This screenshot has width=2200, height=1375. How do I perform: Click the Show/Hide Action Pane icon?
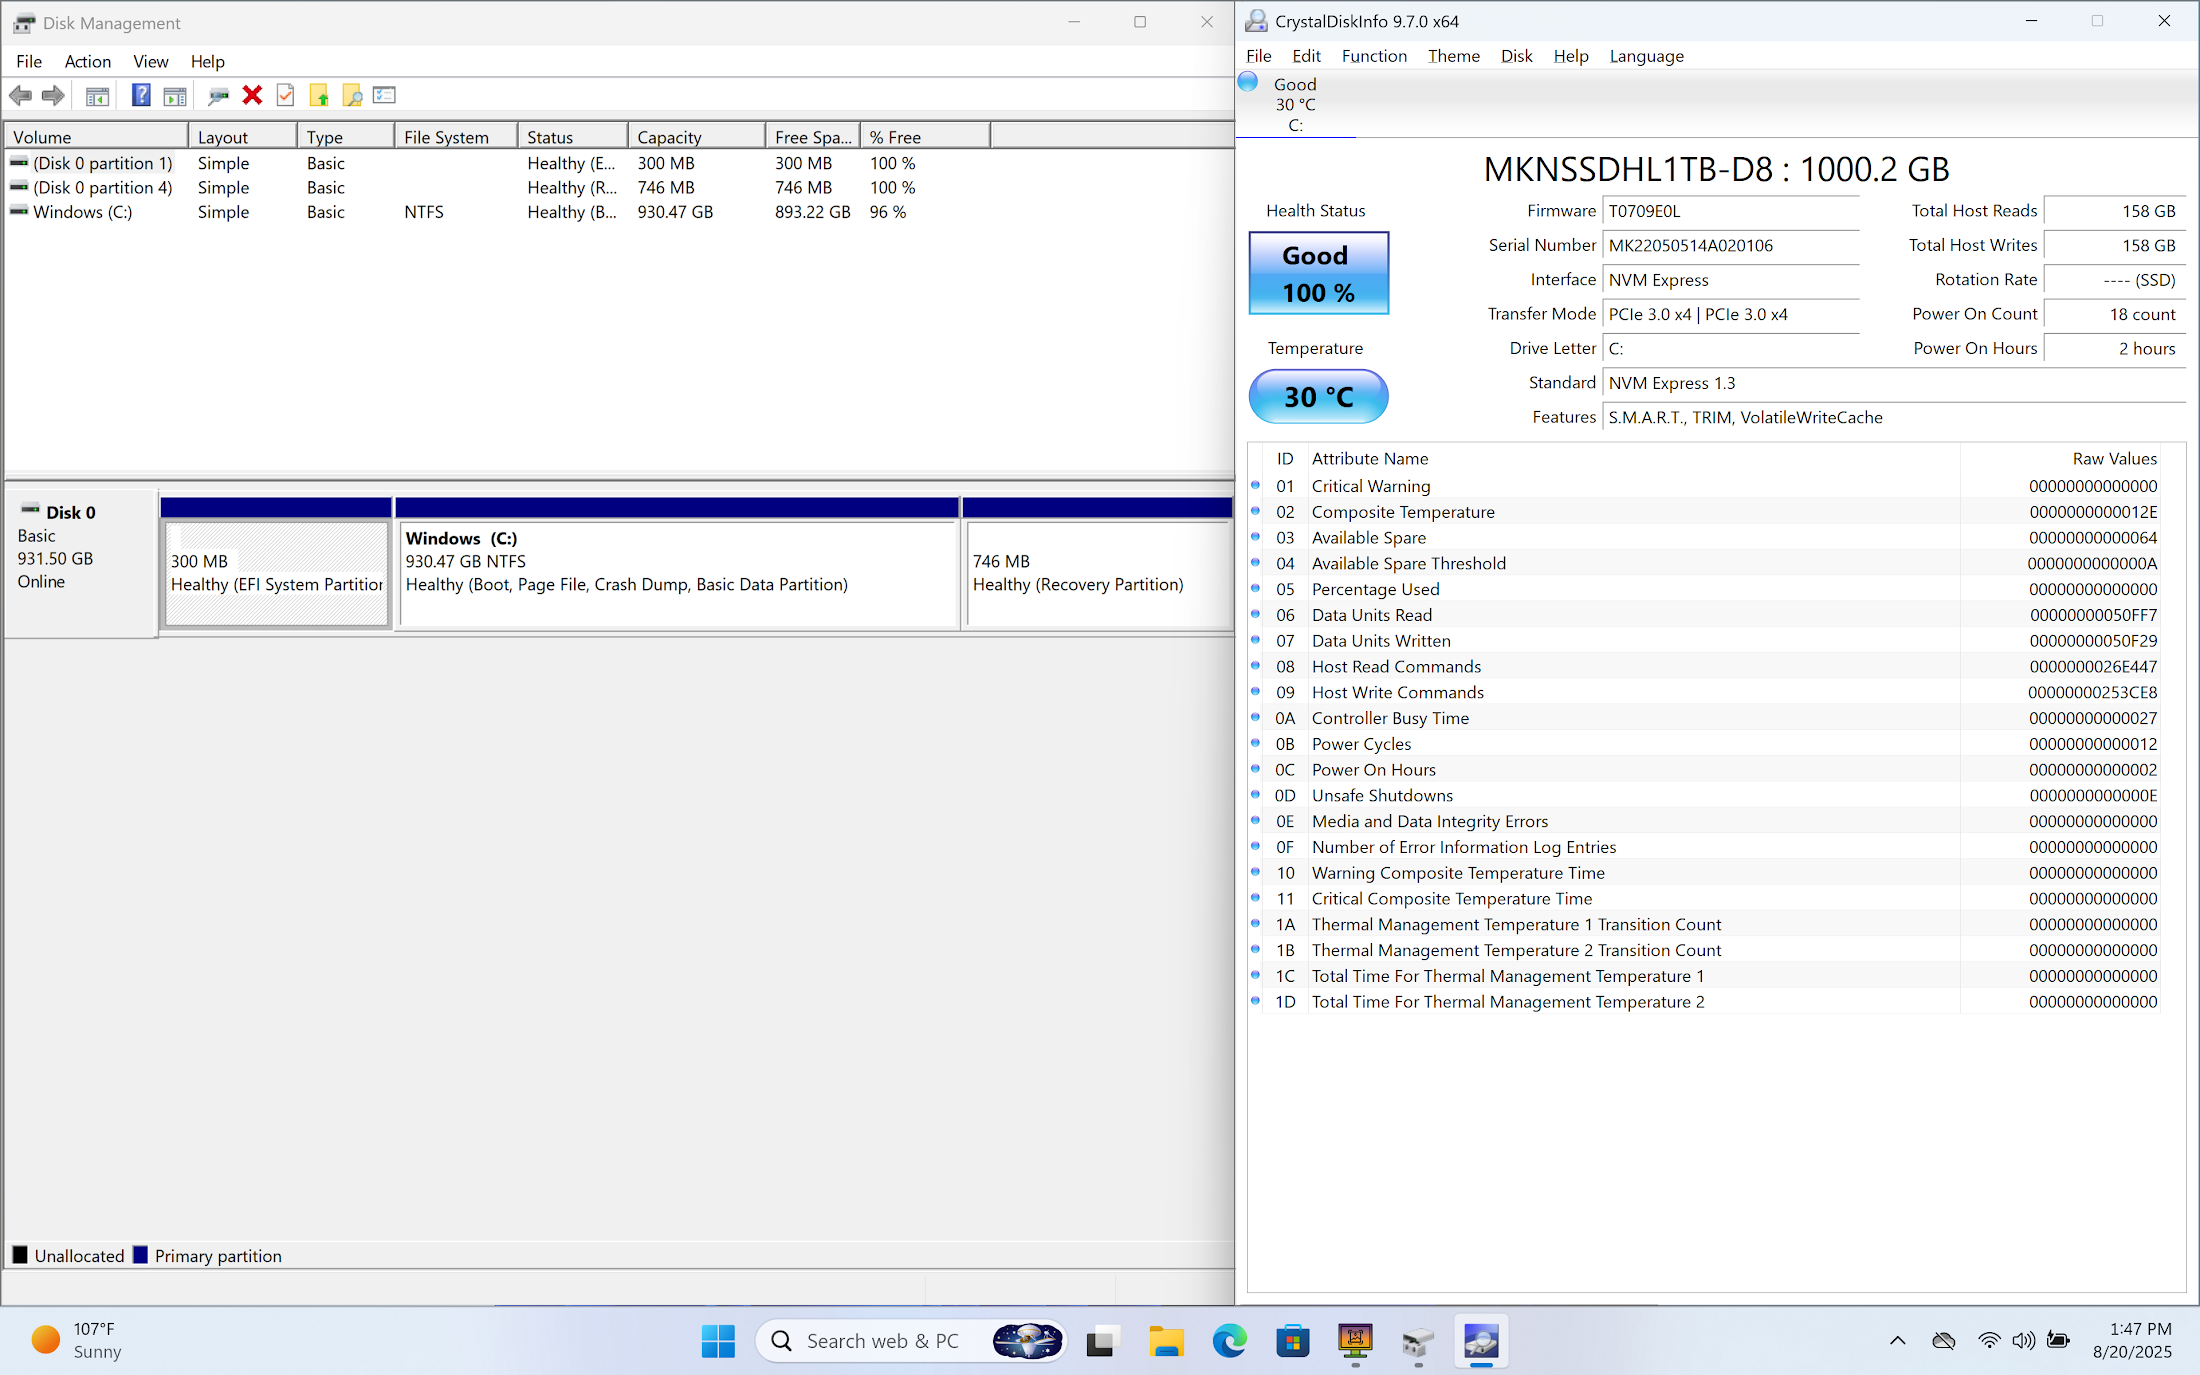(175, 96)
